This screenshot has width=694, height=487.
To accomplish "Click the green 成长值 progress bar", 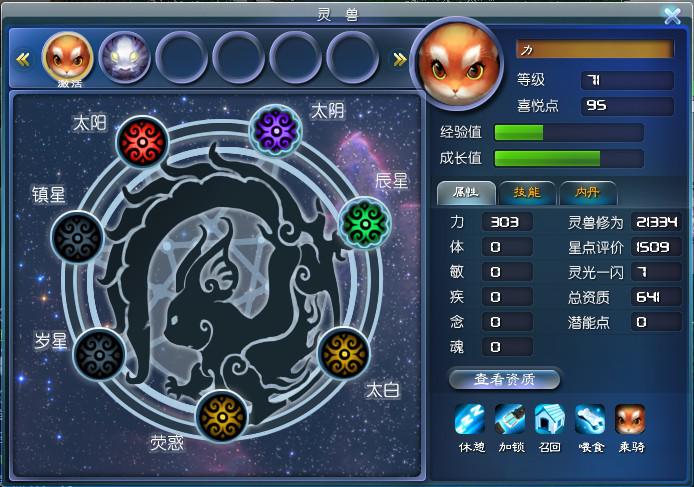I will (x=569, y=158).
